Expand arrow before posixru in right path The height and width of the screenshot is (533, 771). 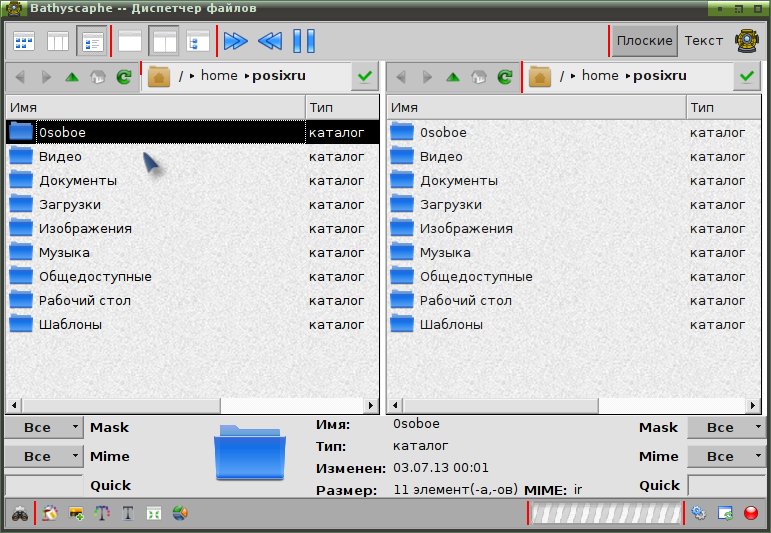tap(628, 76)
